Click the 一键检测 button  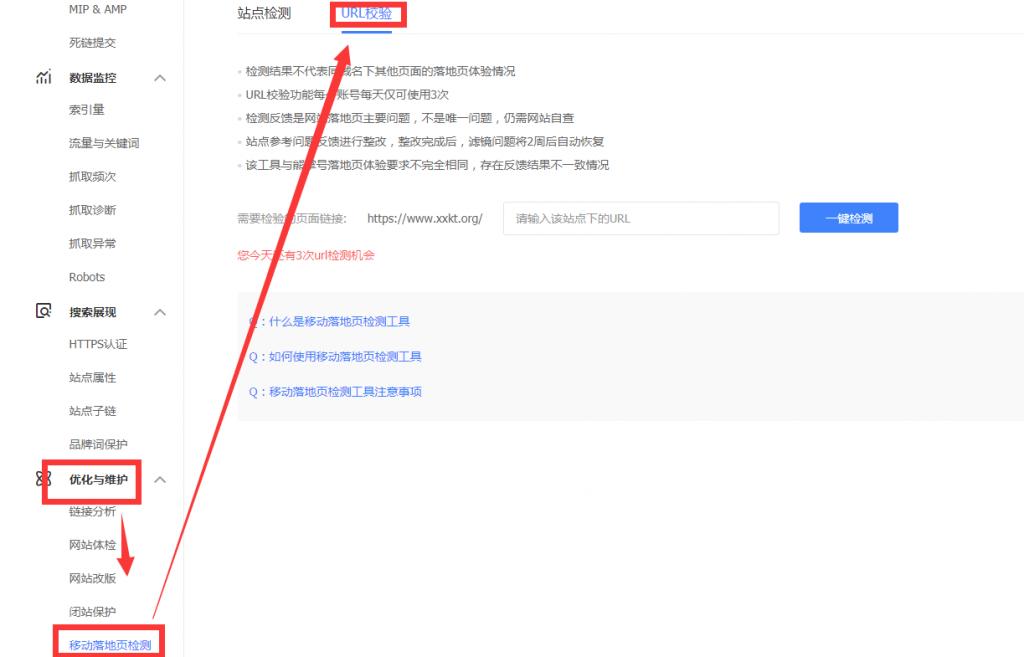point(847,217)
